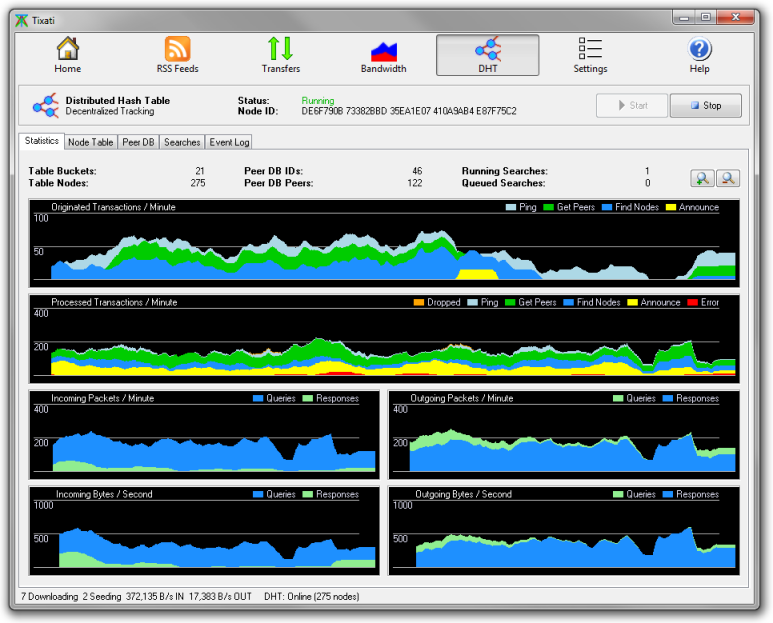Screen dimensions: 773x623
Task: Click the zoom out graph magnifier icon
Action: 728,178
